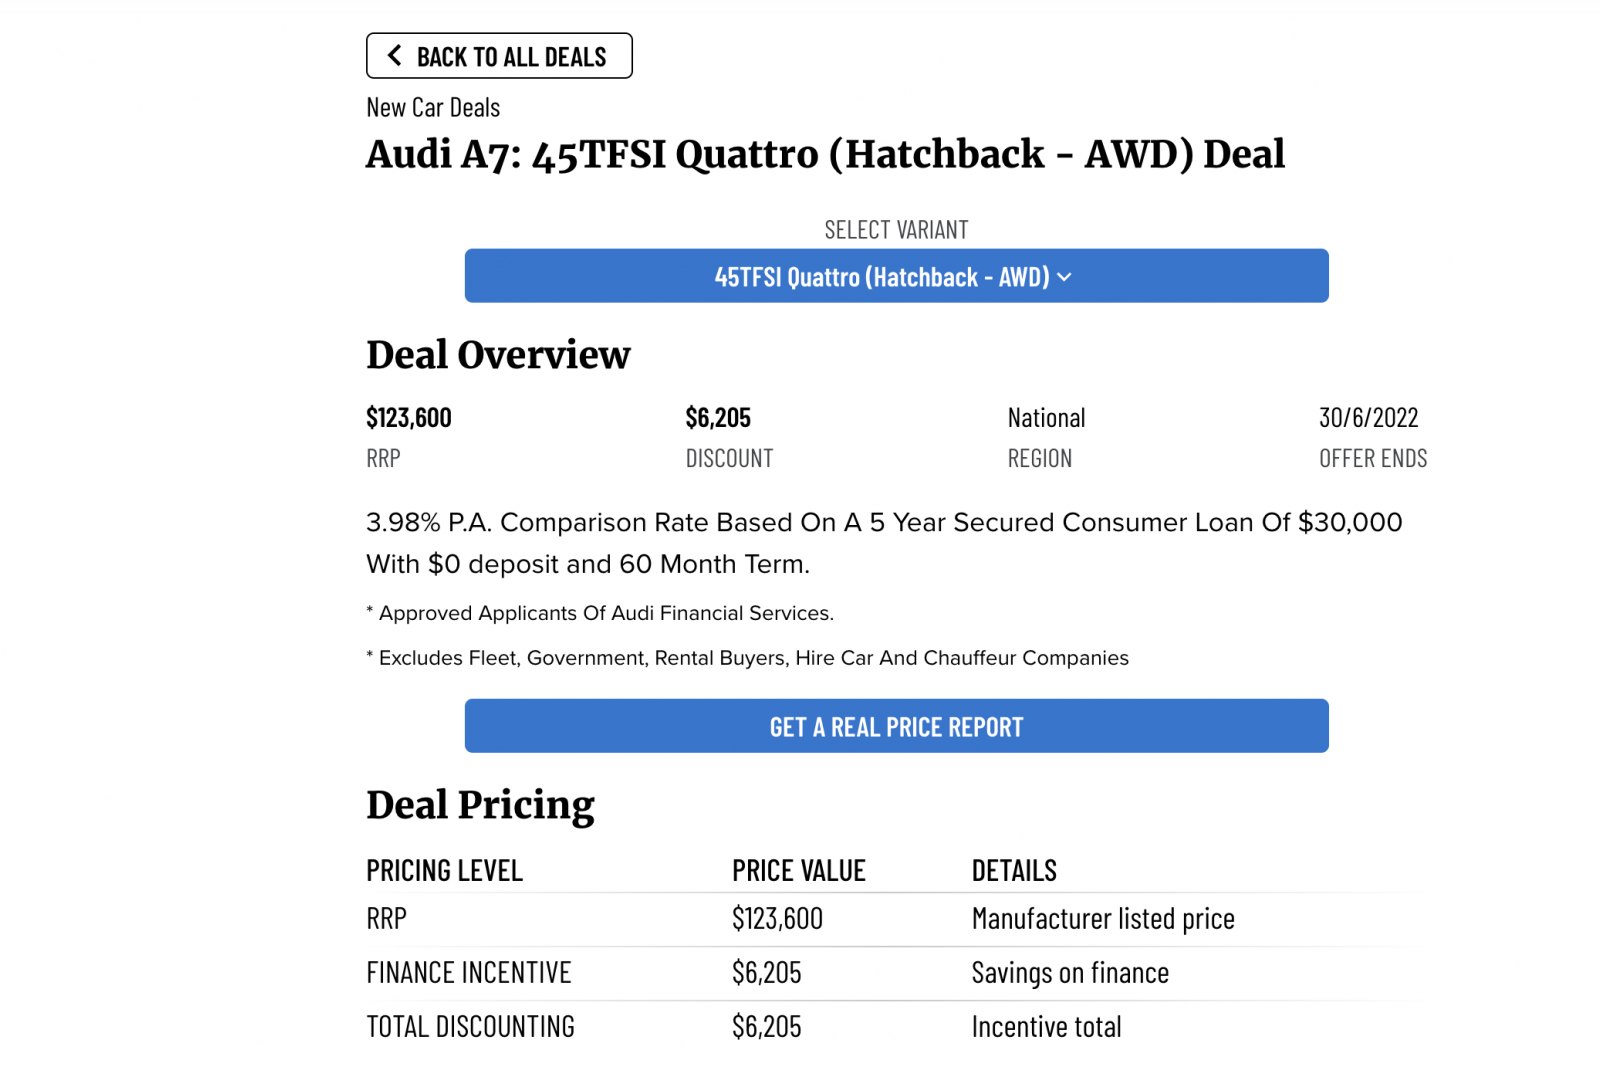Select BACK TO ALL DEALS
1600x1067 pixels.
pos(499,55)
